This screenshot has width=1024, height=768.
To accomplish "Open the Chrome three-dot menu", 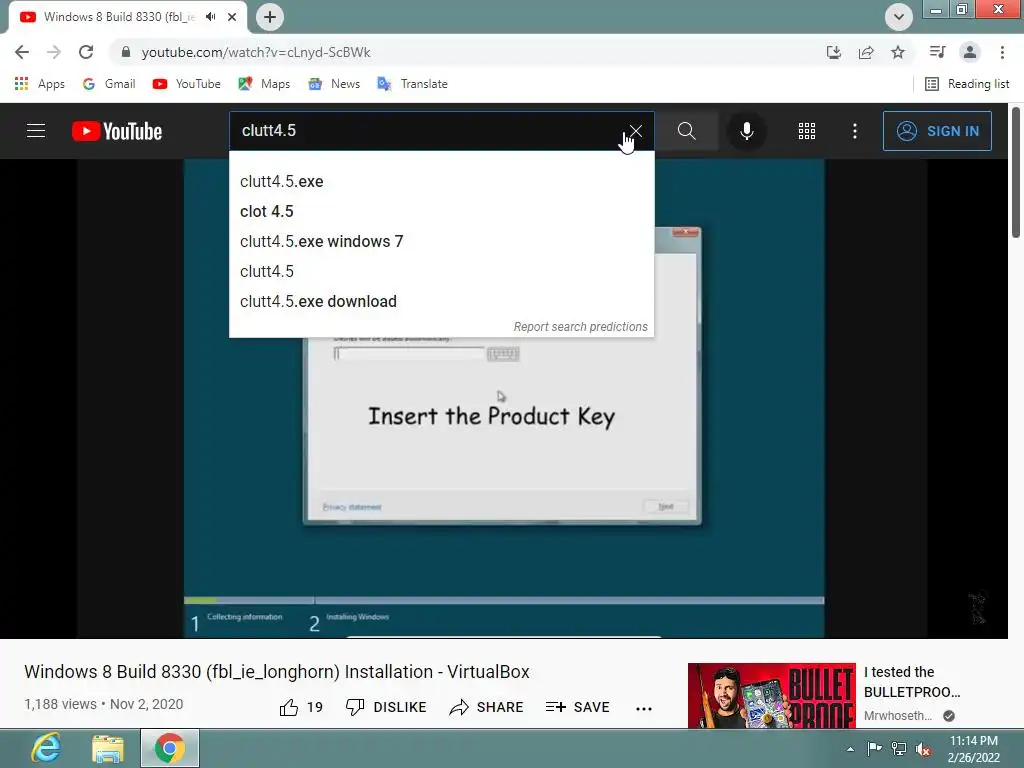I will point(1002,52).
